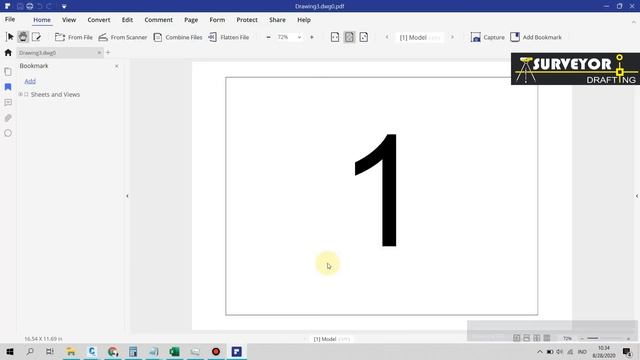640x360 pixels.
Task: Set two-page continuous view in status bar
Action: point(547,338)
